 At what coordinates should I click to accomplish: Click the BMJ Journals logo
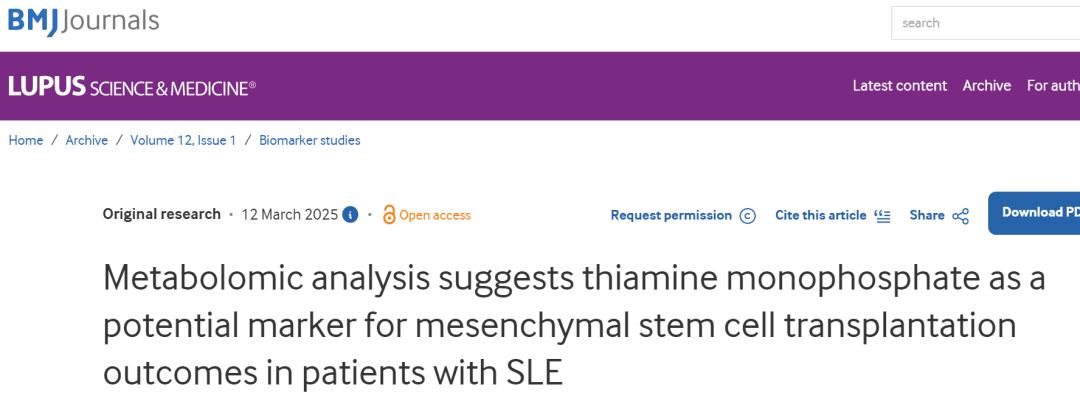pos(83,21)
